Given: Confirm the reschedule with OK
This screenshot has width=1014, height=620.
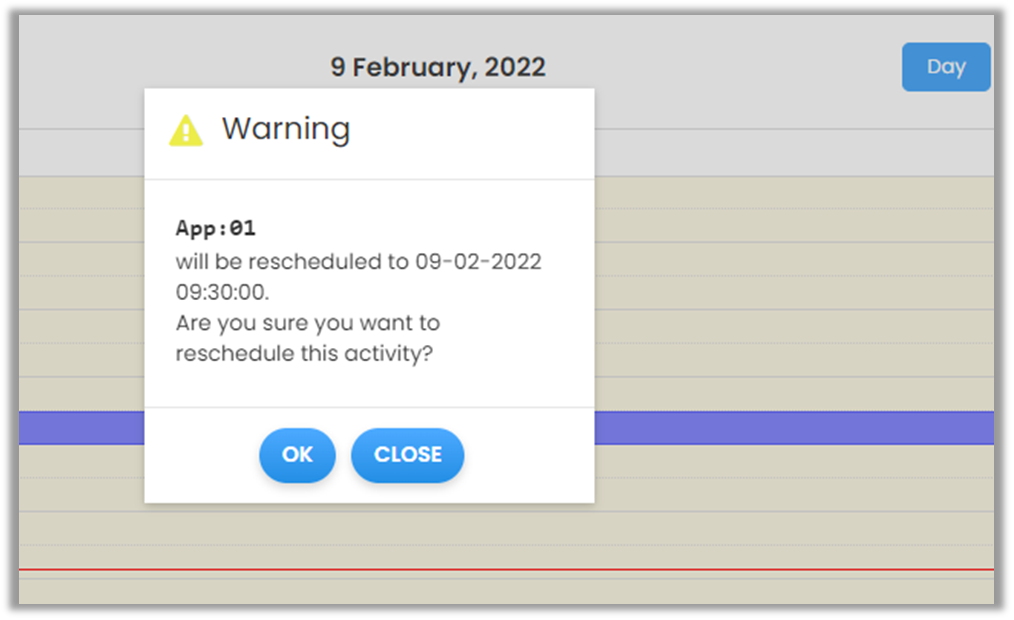Looking at the screenshot, I should (297, 455).
